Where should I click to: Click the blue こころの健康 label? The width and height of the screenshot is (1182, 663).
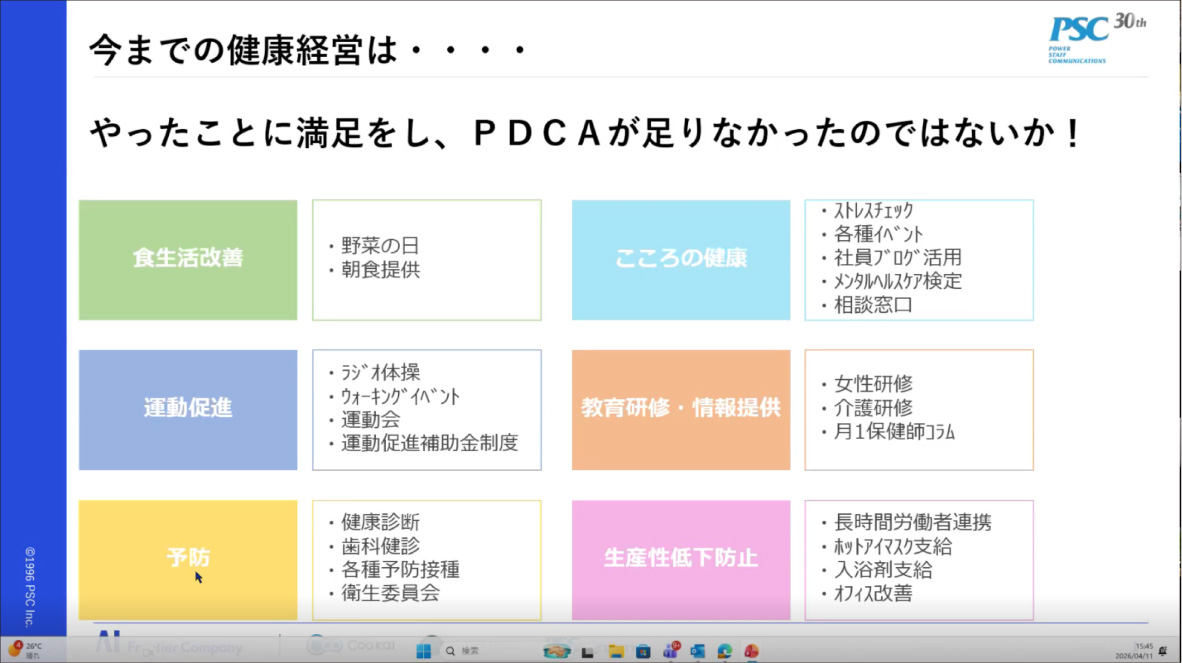click(x=680, y=259)
